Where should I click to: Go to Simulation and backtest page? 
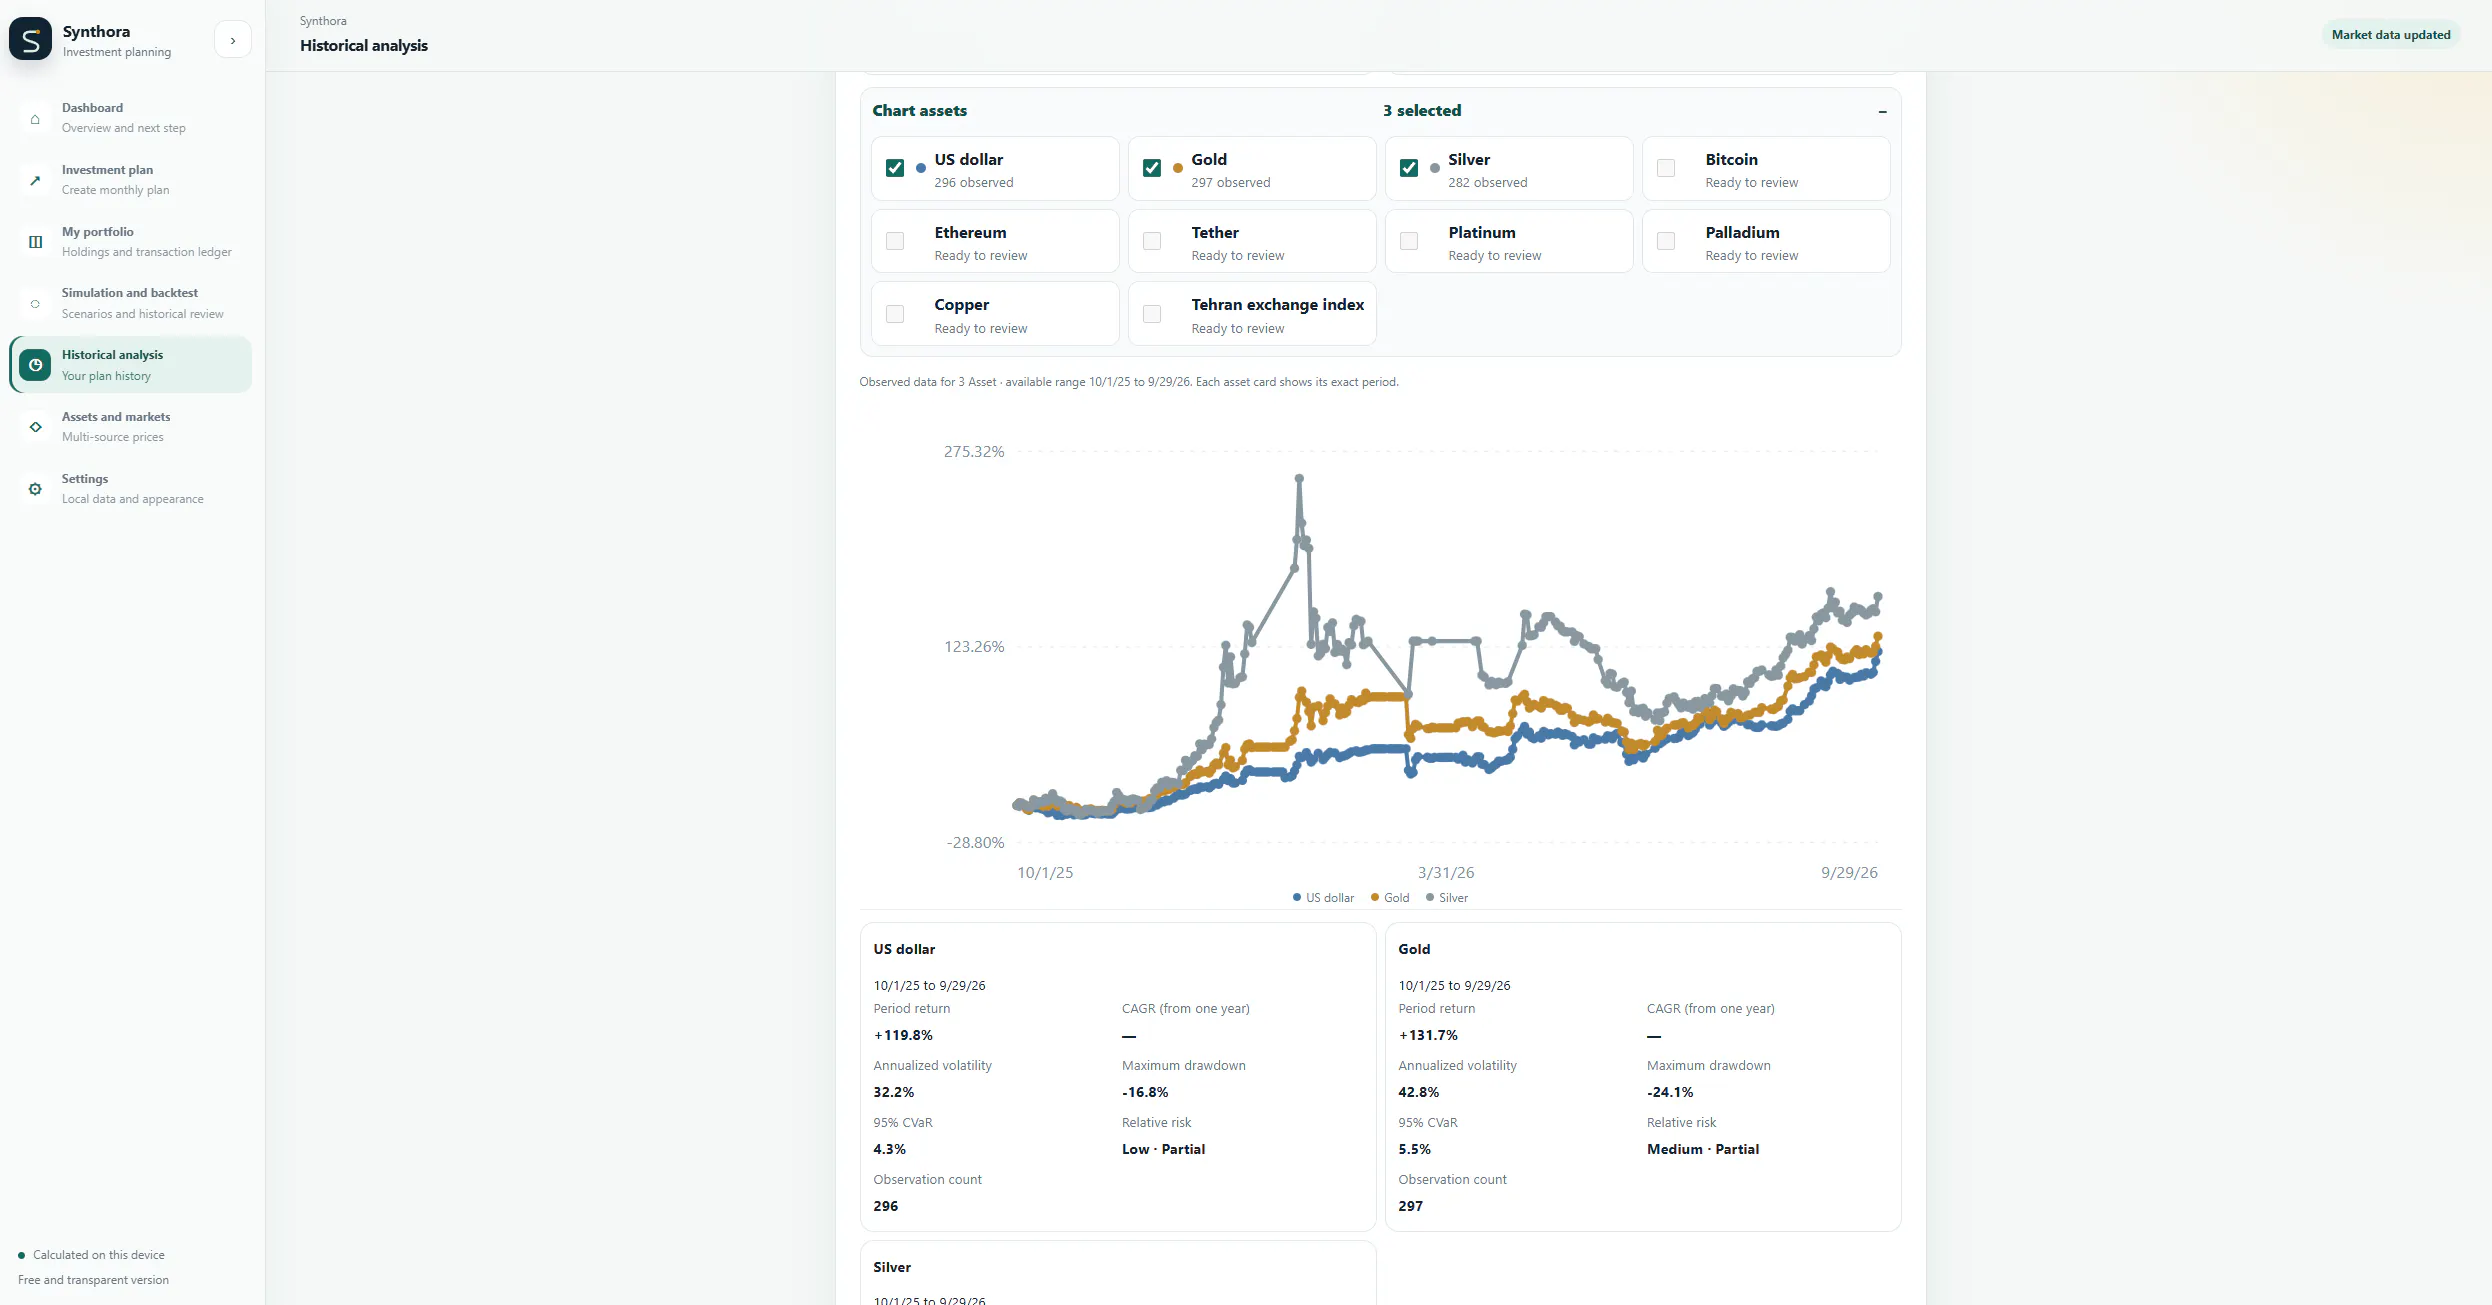131,304
